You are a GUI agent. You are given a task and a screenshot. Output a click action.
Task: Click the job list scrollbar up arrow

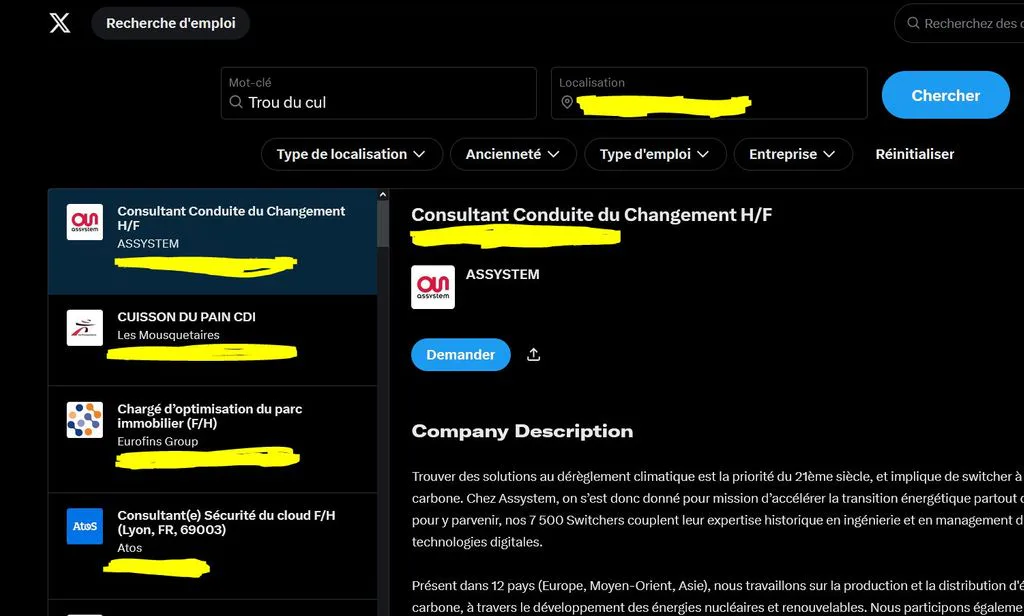pos(383,195)
